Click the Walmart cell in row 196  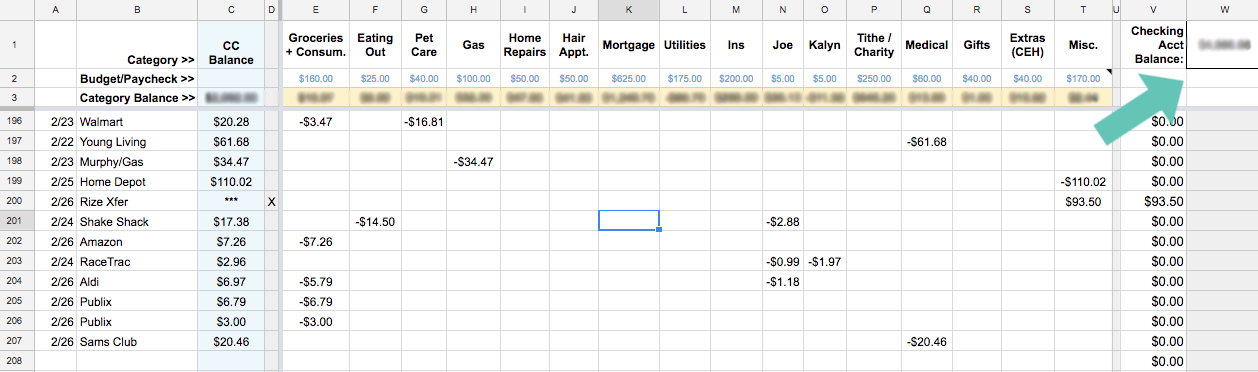coord(137,121)
